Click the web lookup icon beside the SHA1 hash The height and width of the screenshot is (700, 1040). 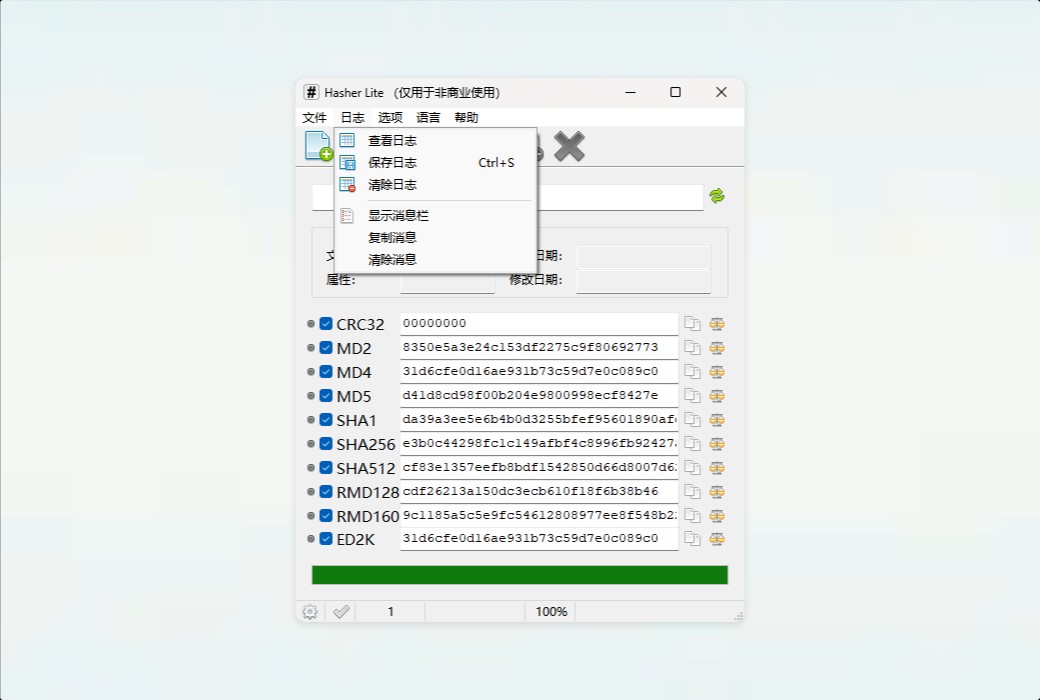point(717,419)
